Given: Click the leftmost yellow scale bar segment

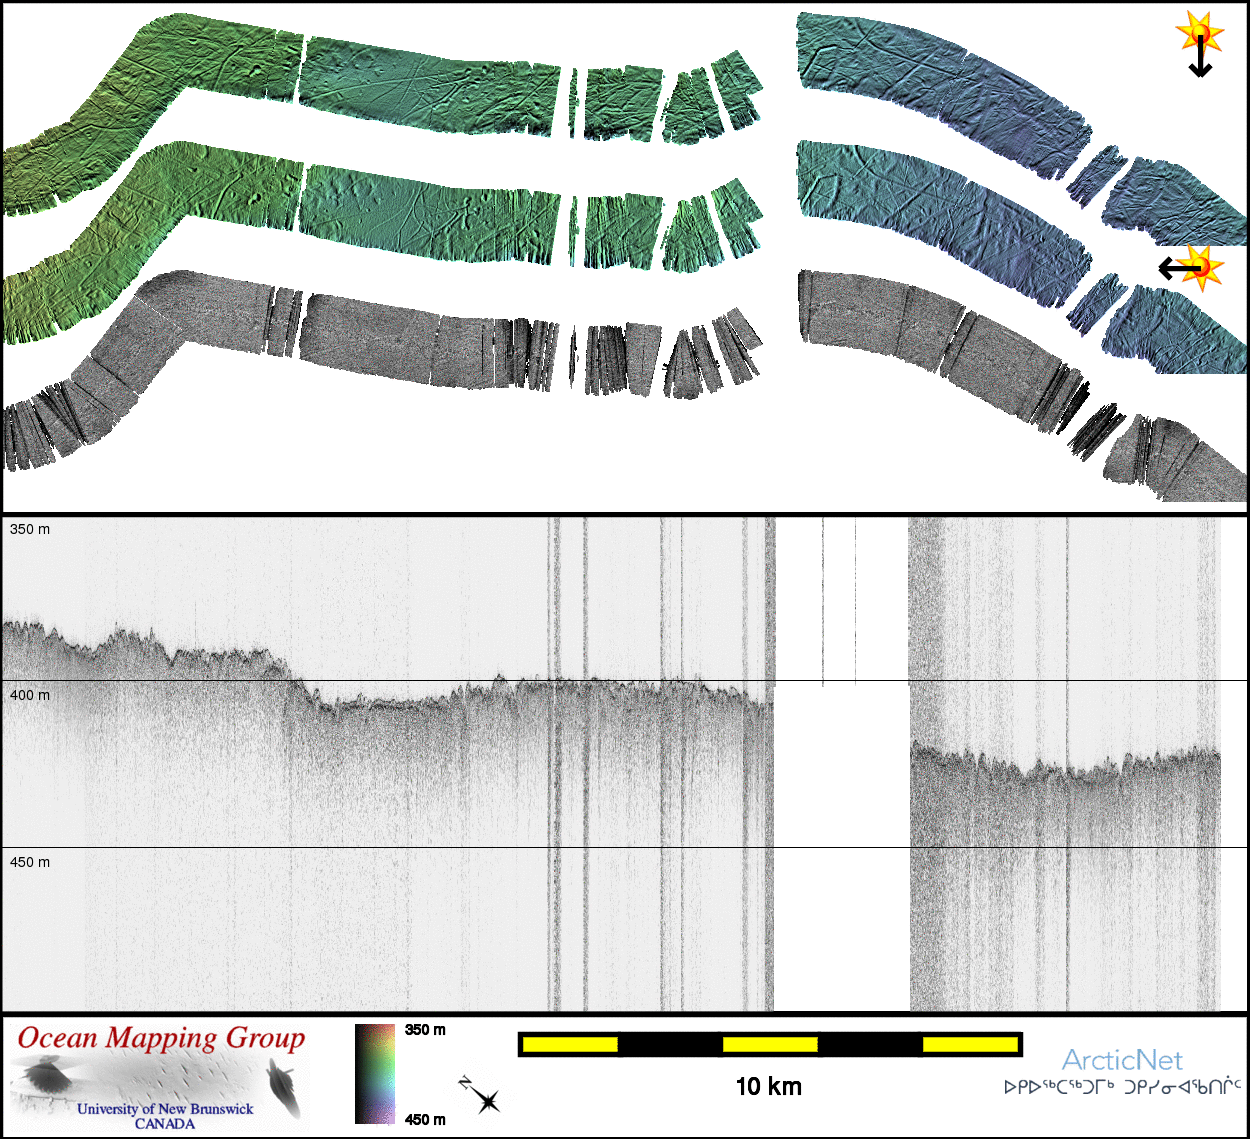Looking at the screenshot, I should [x=570, y=1045].
